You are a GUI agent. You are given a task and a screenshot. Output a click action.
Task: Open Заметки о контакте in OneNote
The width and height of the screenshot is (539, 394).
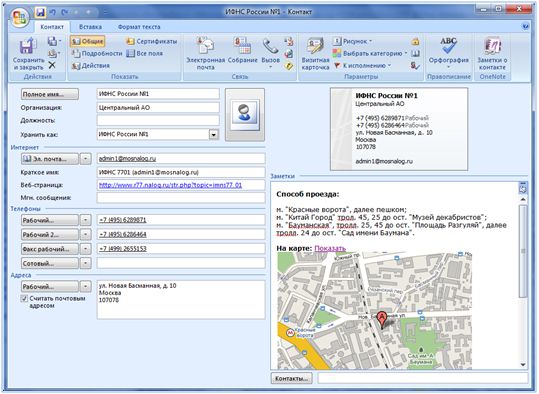click(x=492, y=54)
